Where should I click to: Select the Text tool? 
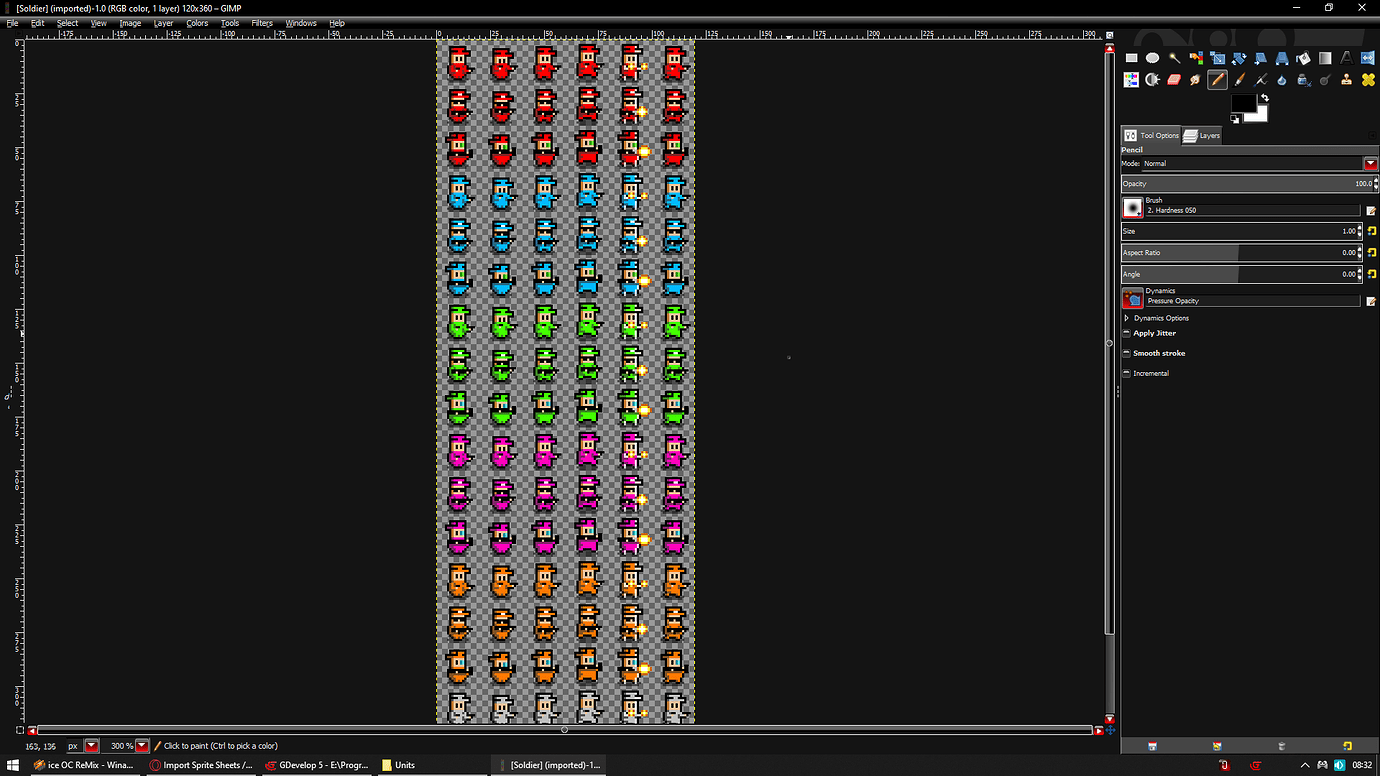(x=1345, y=57)
